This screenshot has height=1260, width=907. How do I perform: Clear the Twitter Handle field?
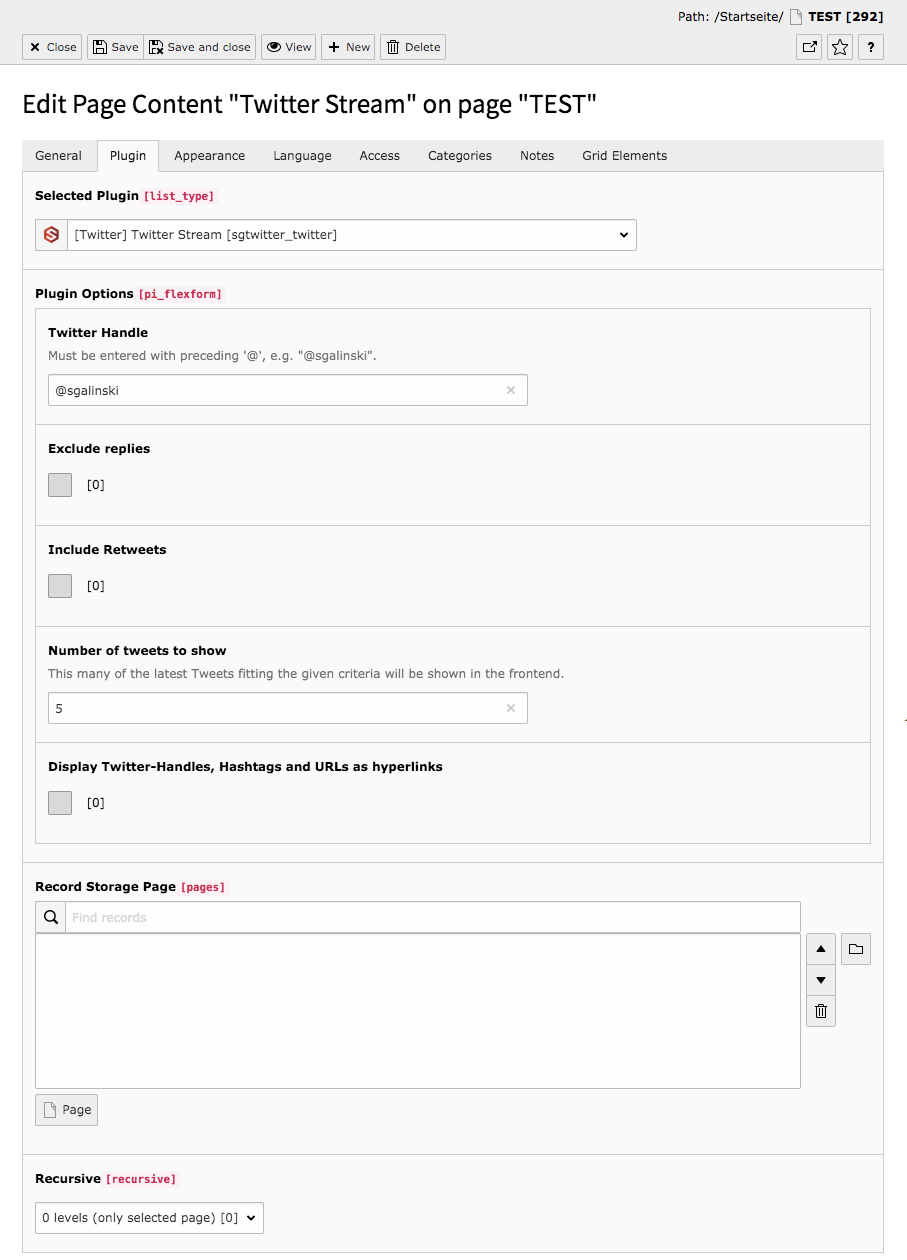[x=511, y=391]
